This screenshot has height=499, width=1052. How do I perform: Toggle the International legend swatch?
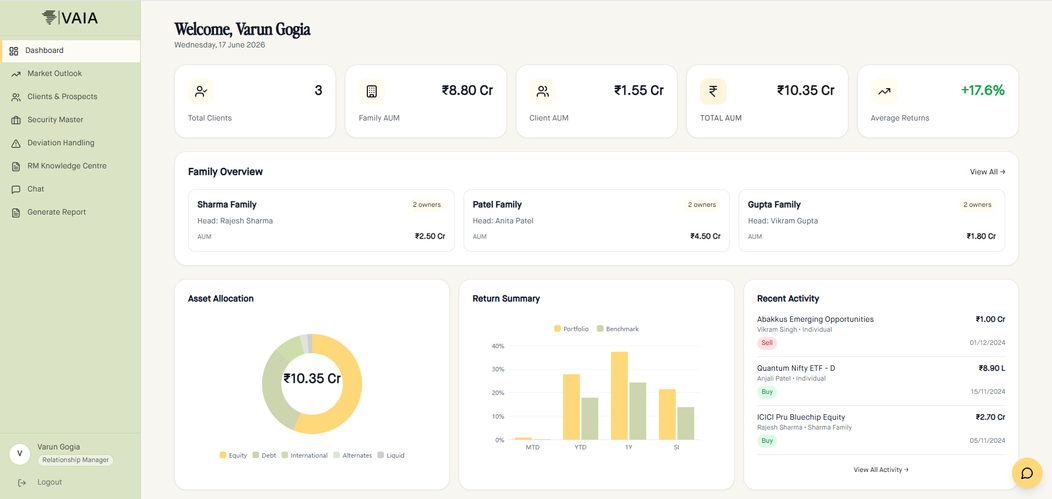tap(284, 455)
